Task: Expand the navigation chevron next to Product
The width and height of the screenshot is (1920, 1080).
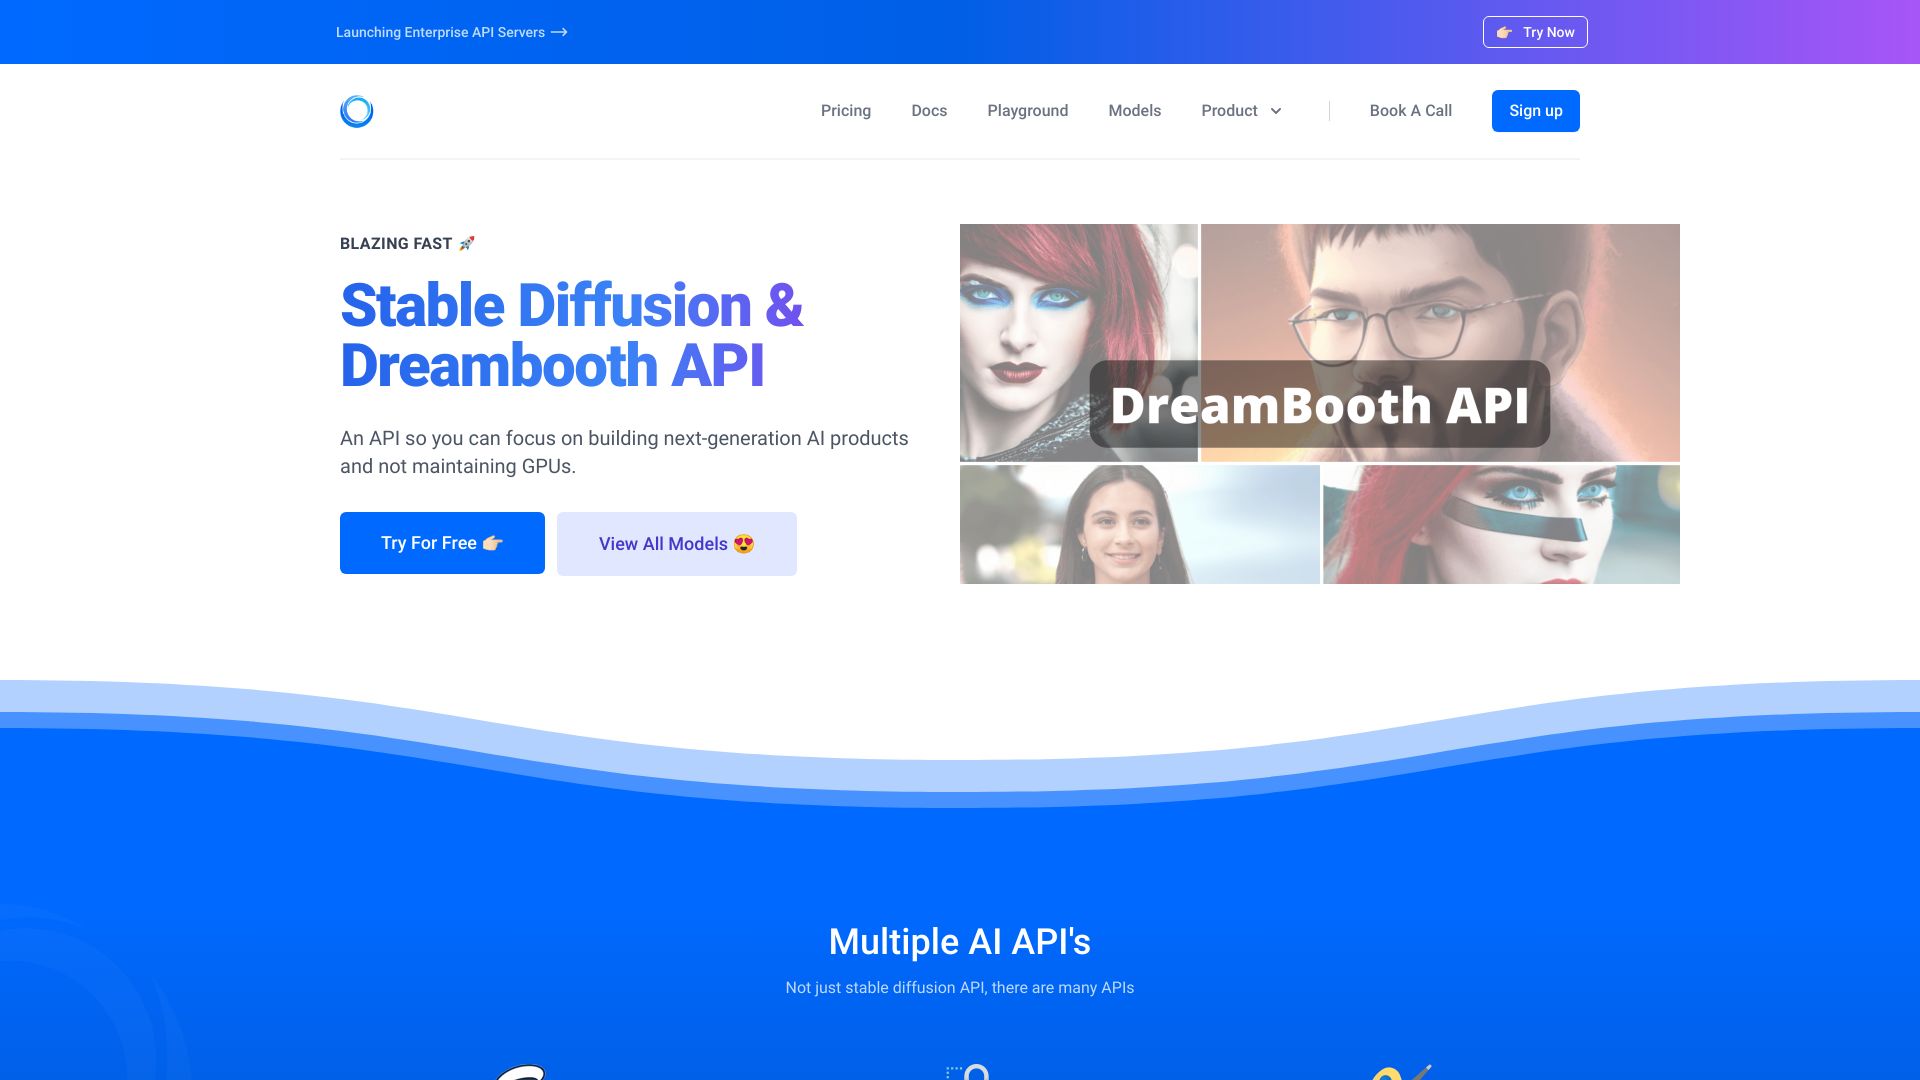Action: point(1276,111)
